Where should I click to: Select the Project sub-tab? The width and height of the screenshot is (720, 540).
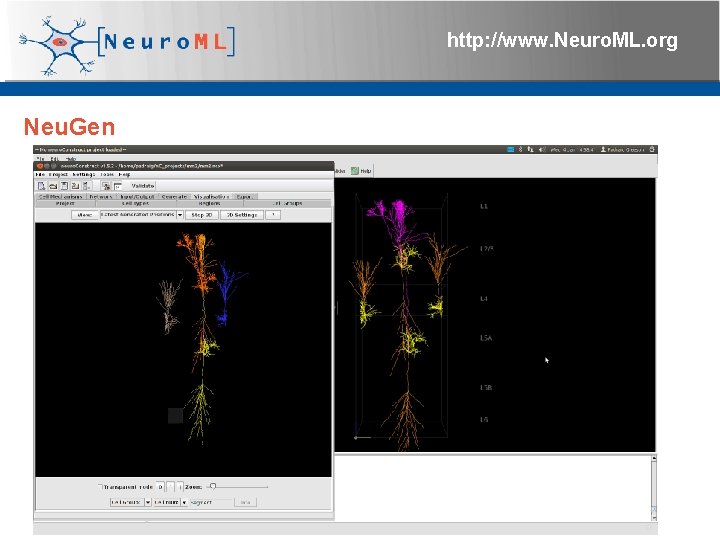[x=65, y=203]
